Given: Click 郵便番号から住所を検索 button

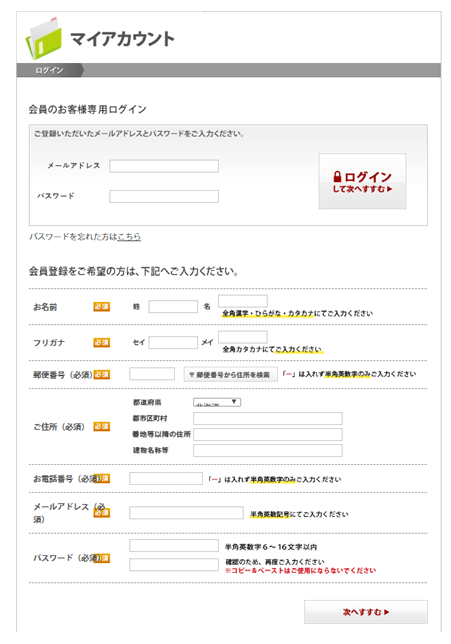Looking at the screenshot, I should point(230,374).
